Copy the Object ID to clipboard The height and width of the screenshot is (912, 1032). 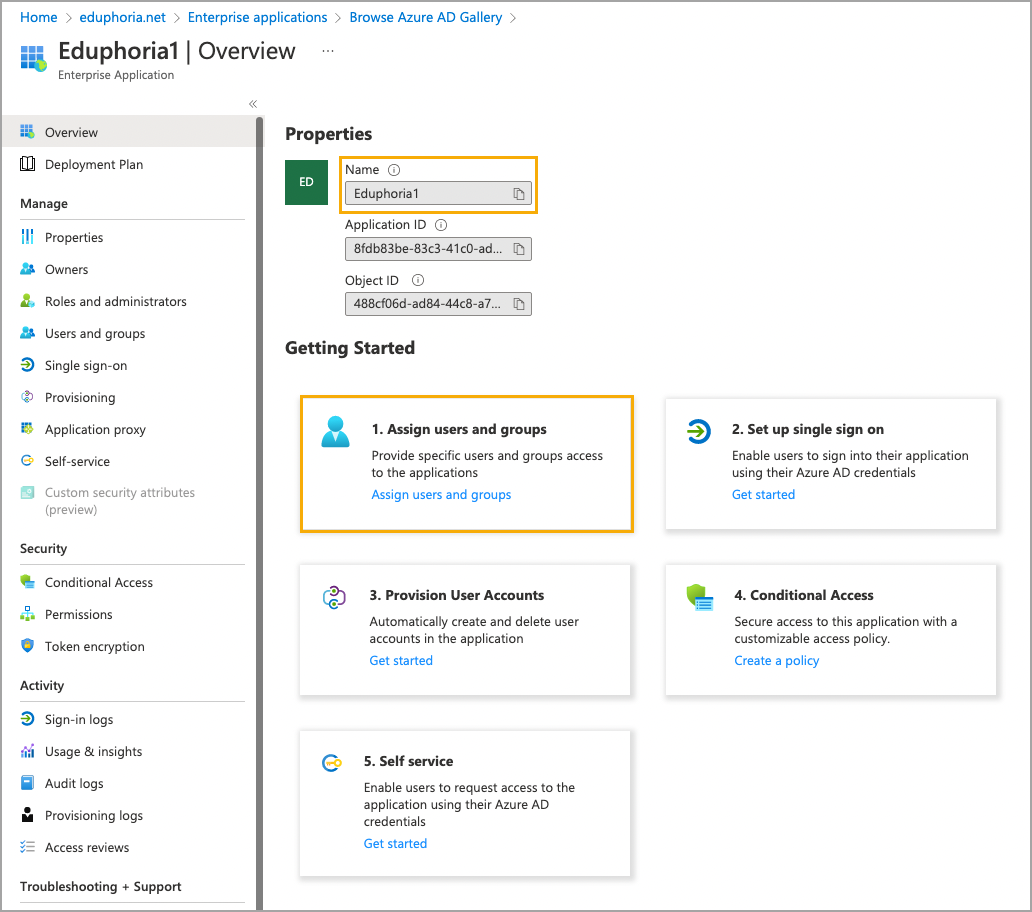[x=519, y=304]
